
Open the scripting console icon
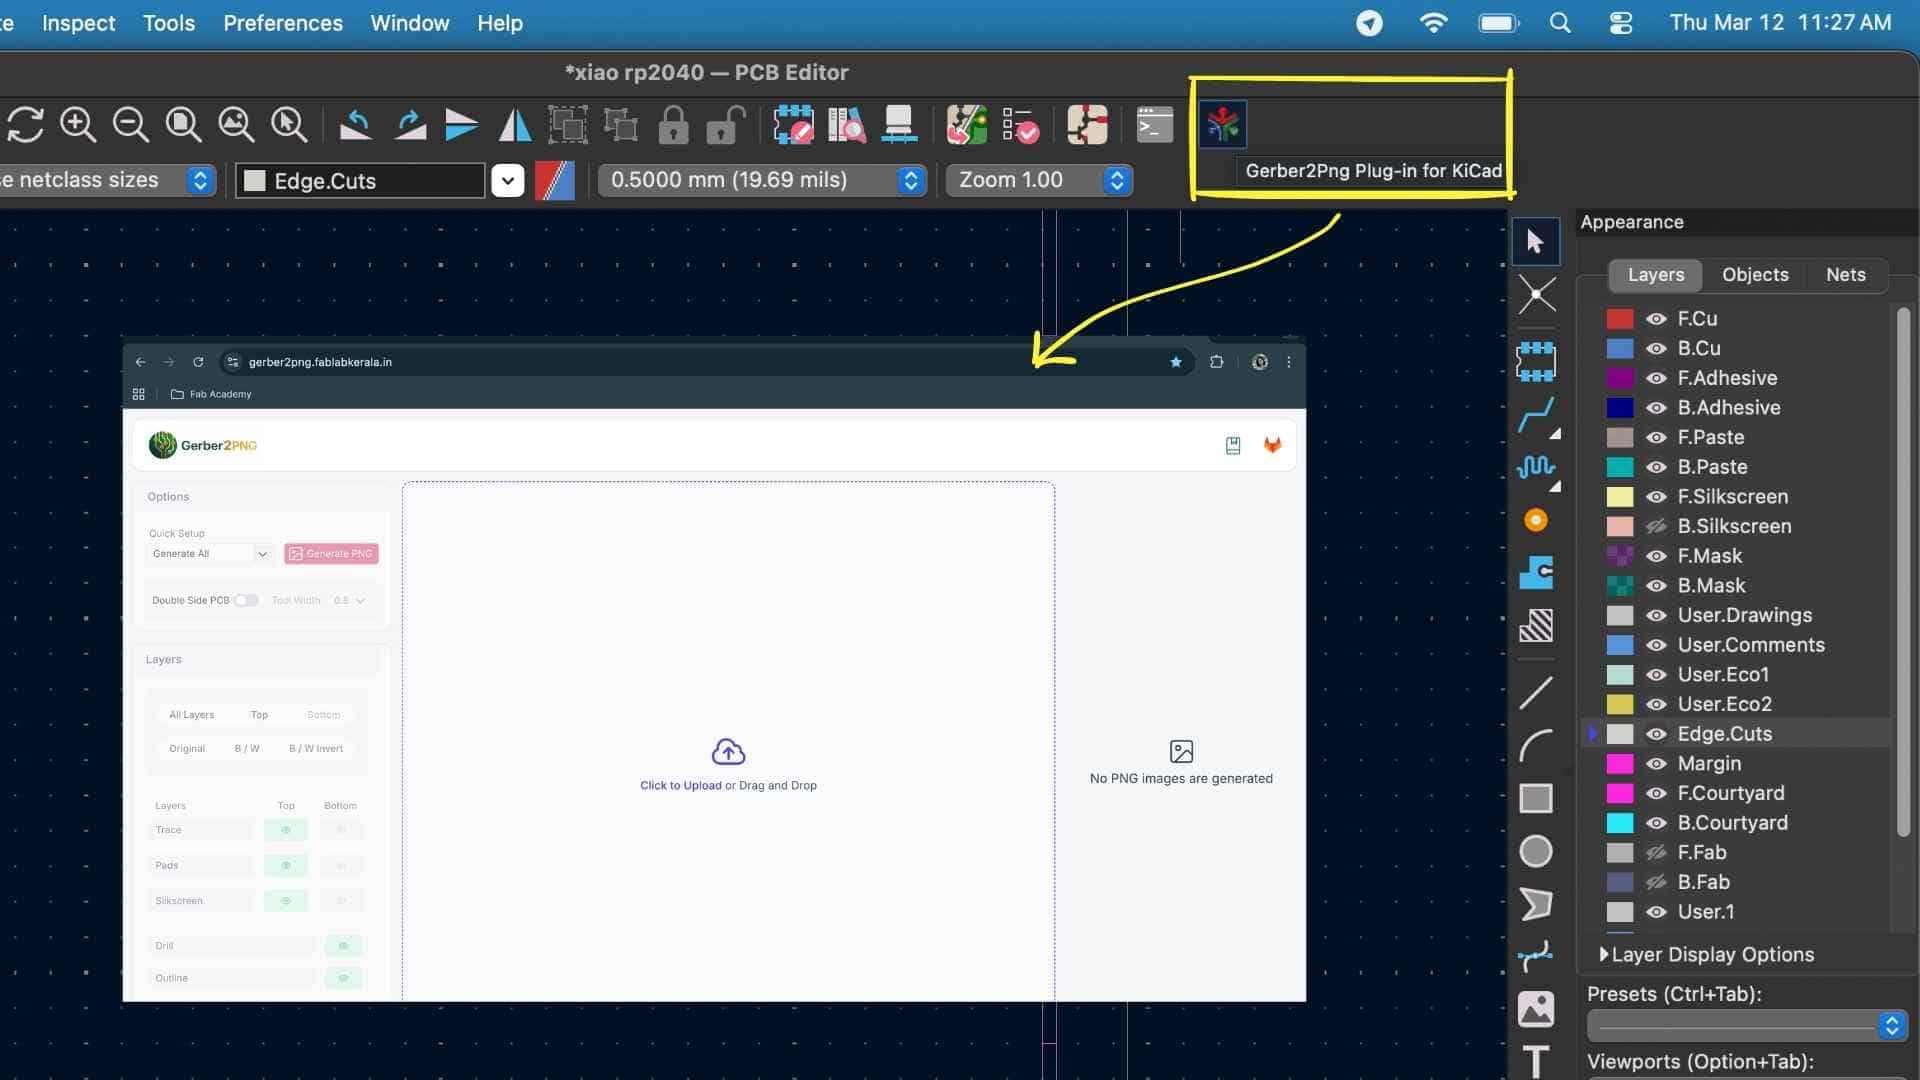pos(1154,125)
